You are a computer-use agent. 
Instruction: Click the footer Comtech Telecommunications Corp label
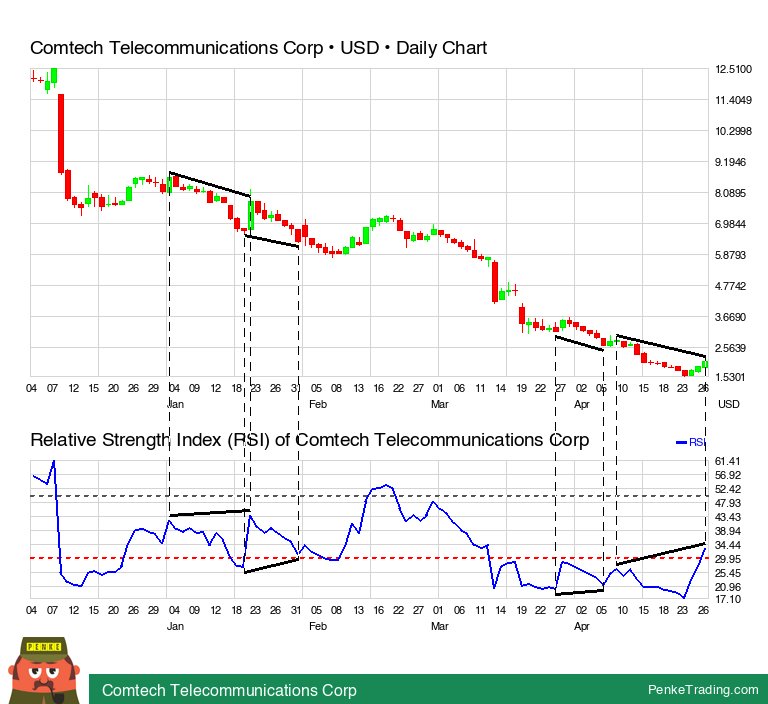(x=229, y=690)
